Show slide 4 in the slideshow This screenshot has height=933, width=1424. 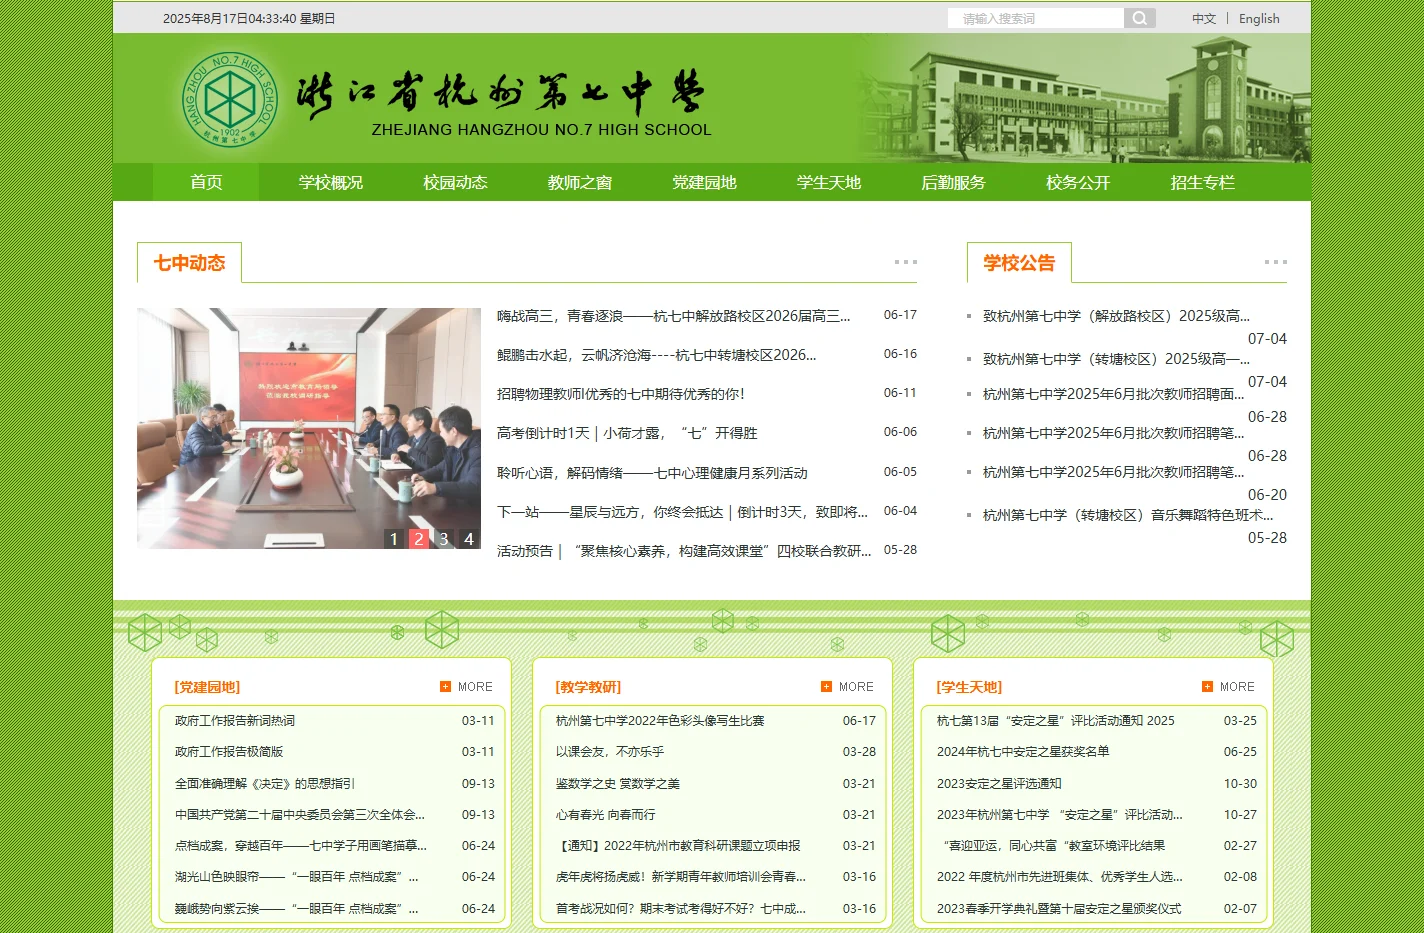coord(469,539)
